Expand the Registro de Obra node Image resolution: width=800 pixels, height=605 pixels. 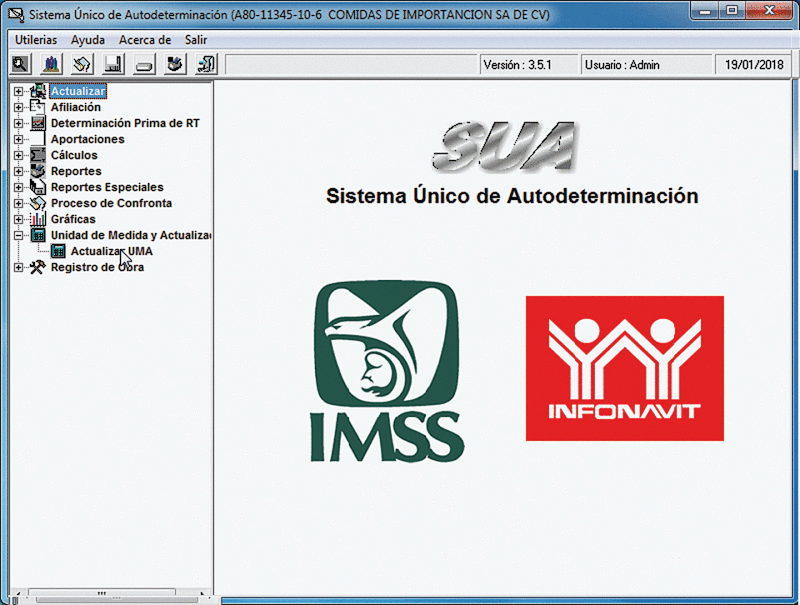click(18, 267)
